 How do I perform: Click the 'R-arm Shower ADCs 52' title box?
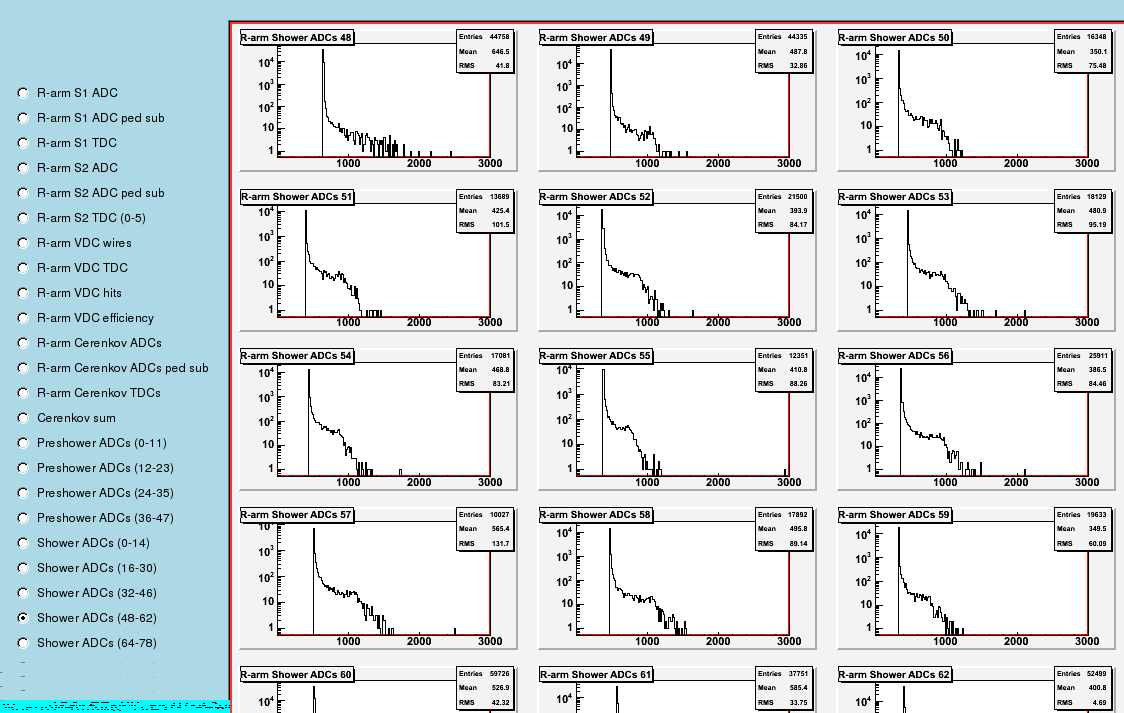tap(596, 196)
